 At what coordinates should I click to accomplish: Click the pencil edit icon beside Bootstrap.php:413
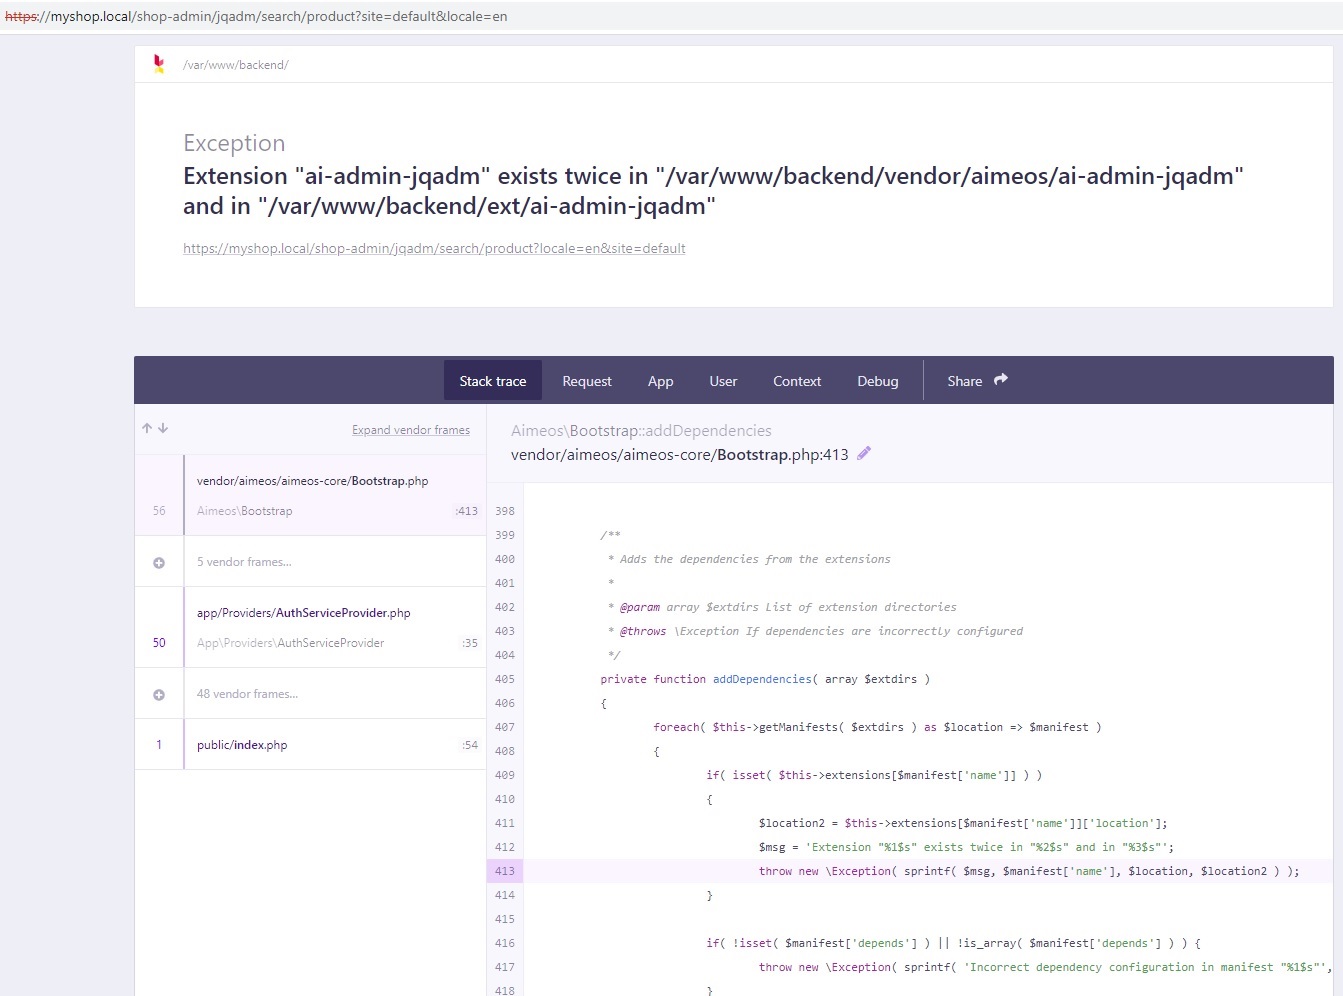(x=864, y=454)
